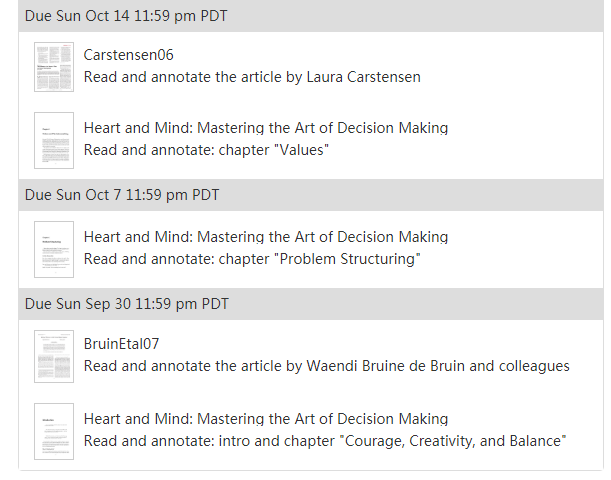Click the empty row area right of Carstensen06

[x=390, y=55]
